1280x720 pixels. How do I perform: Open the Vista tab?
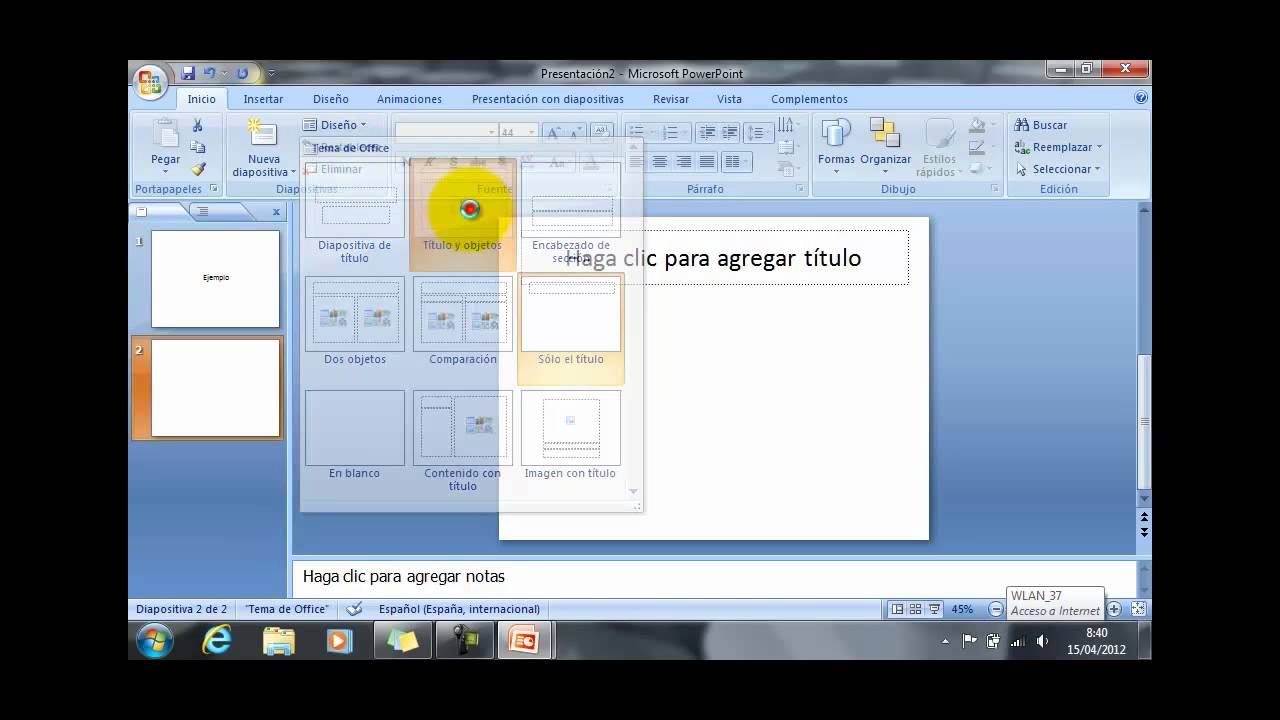[729, 99]
